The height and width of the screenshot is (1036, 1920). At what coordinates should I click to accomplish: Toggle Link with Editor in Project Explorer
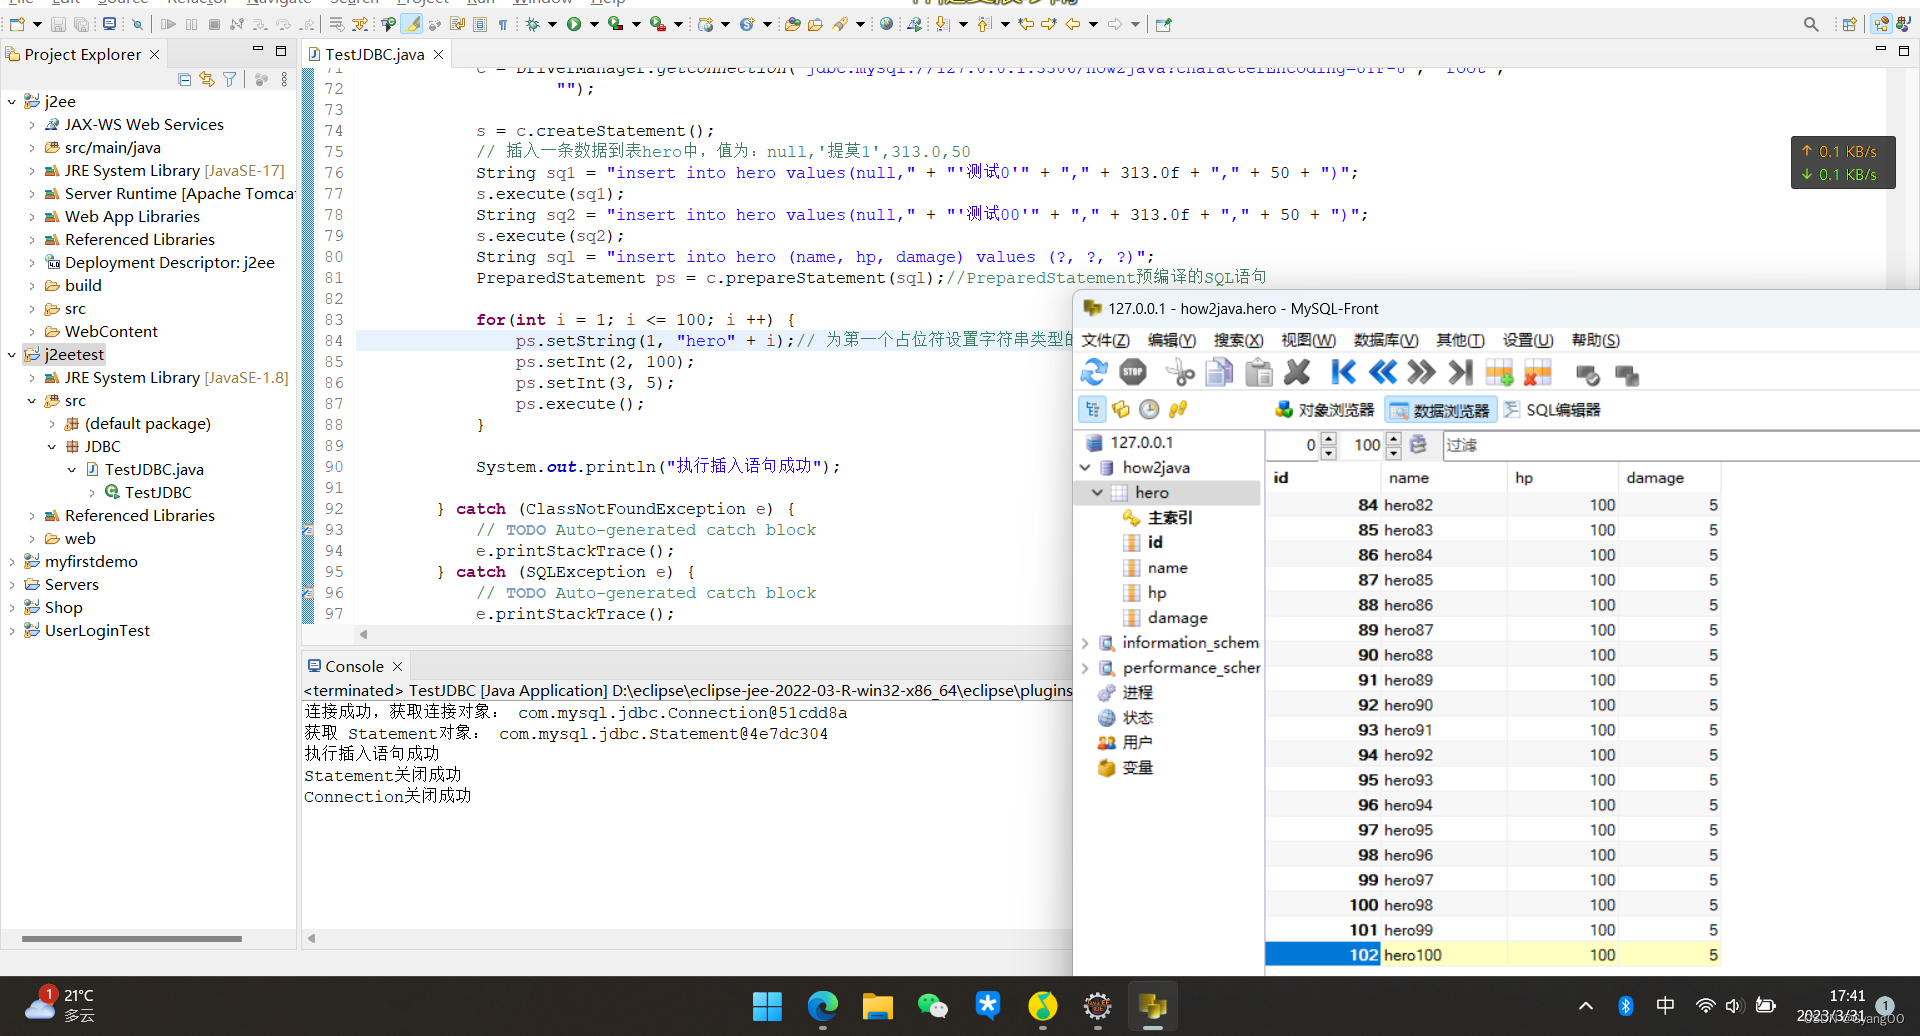(207, 79)
